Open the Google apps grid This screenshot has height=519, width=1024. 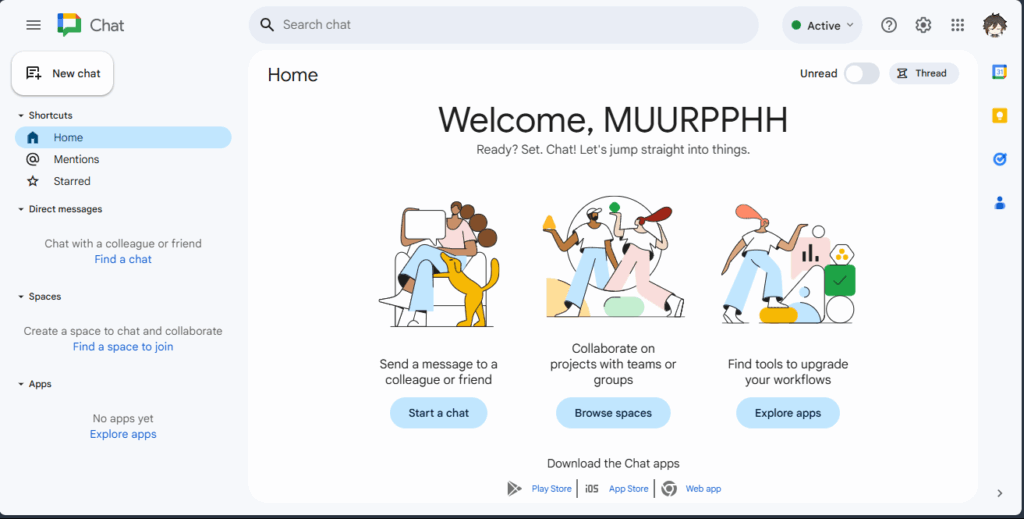tap(957, 25)
